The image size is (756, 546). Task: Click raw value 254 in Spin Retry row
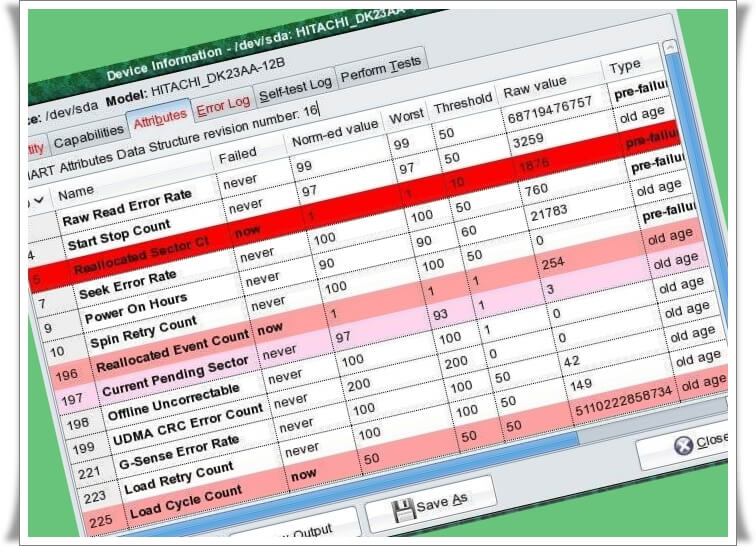pyautogui.click(x=553, y=263)
